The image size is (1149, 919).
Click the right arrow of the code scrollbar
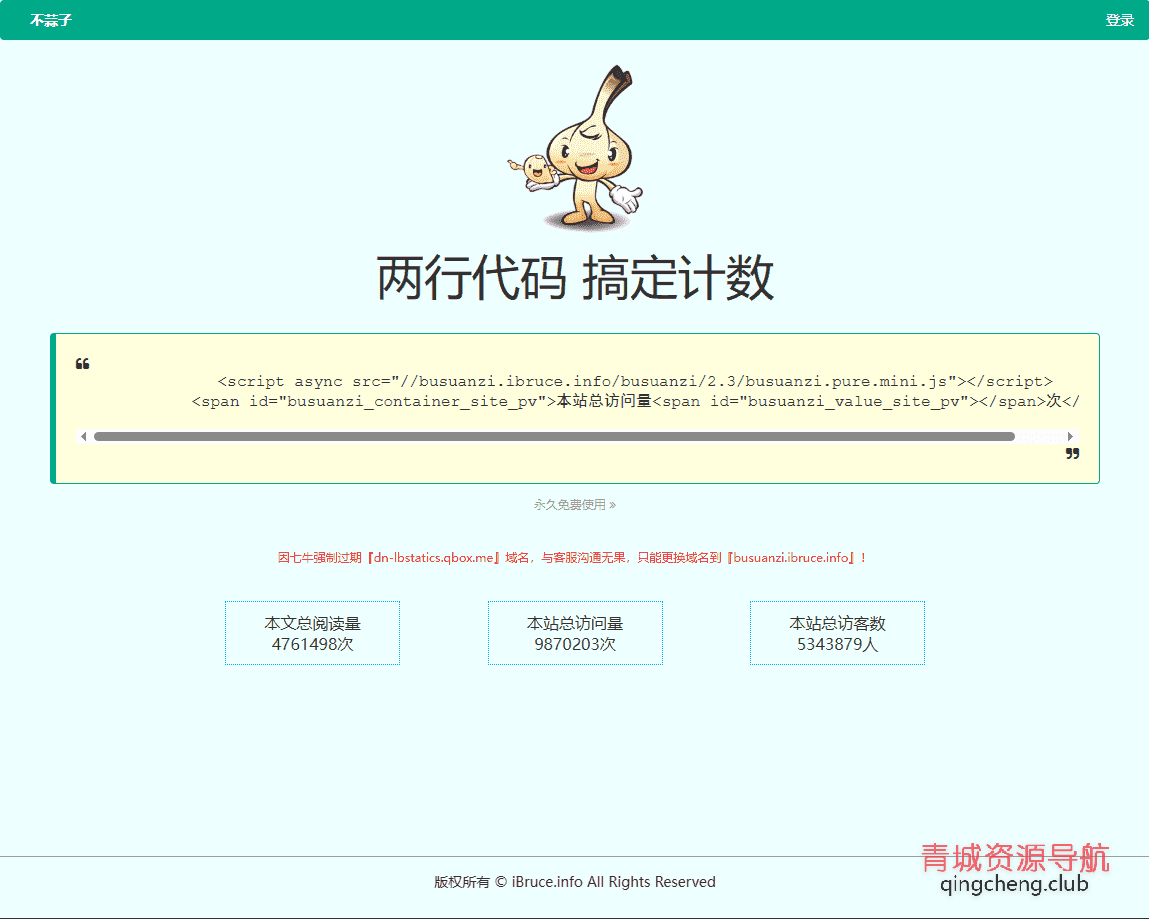(1069, 435)
